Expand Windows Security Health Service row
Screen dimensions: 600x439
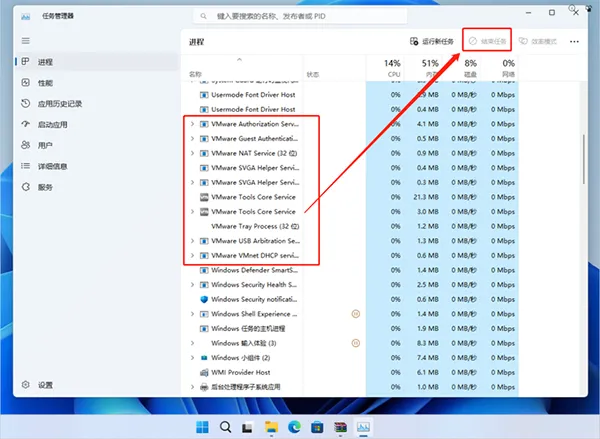(192, 284)
